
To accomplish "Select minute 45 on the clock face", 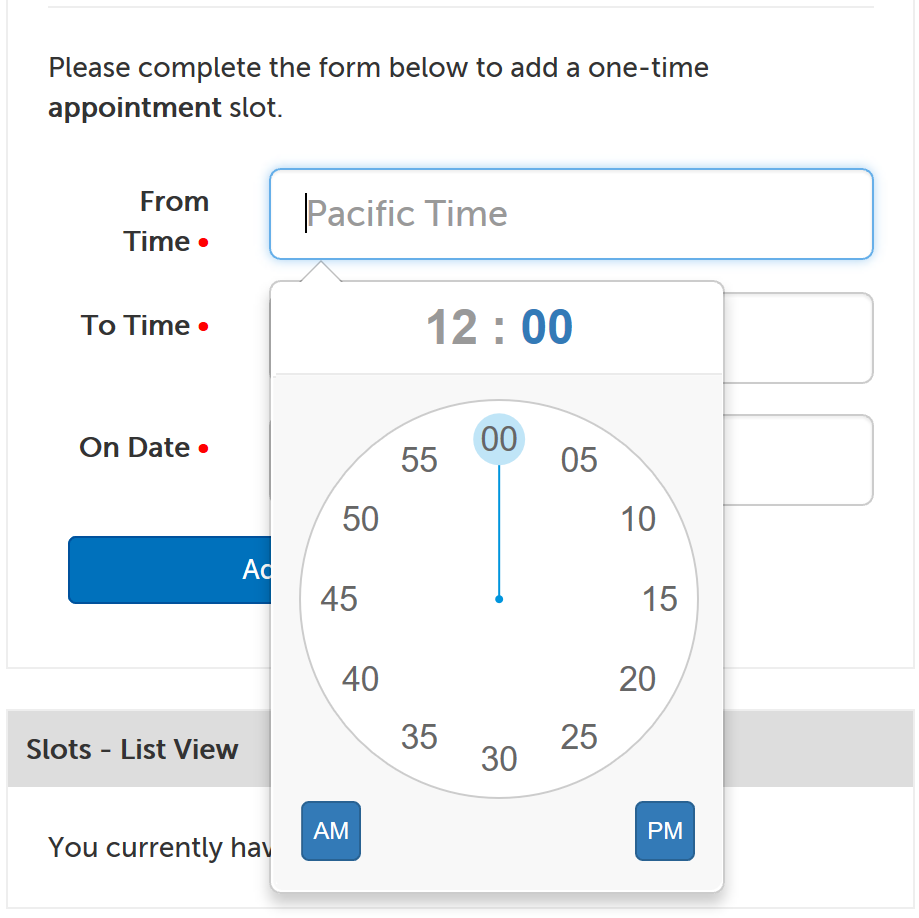I will tap(338, 598).
